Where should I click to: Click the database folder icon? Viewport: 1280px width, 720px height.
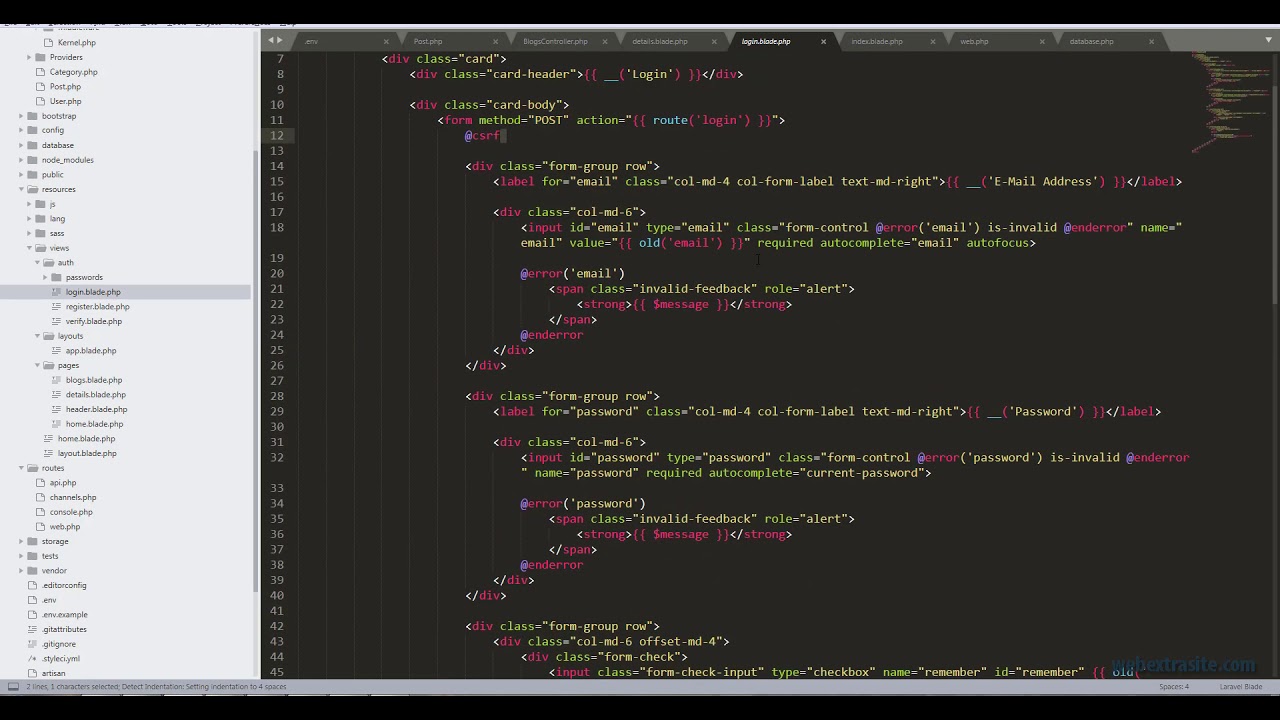33,145
